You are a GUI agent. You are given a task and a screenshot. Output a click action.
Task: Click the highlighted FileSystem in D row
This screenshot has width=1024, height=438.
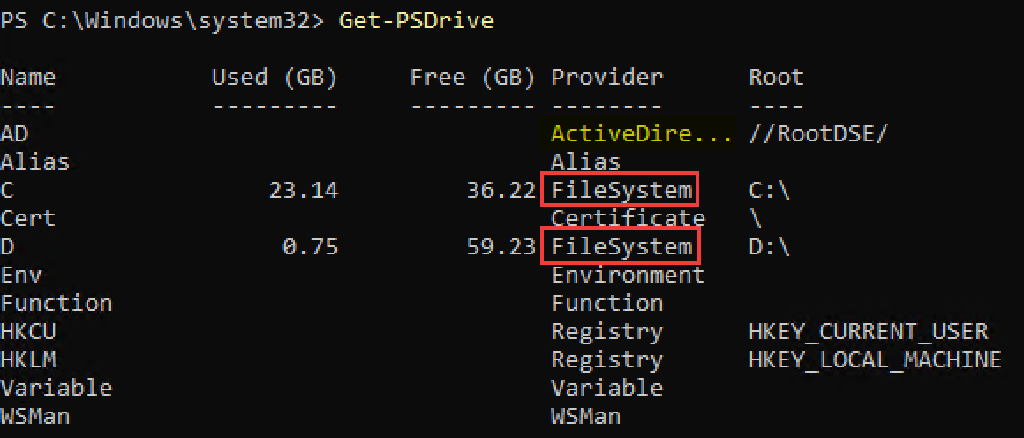tap(620, 246)
